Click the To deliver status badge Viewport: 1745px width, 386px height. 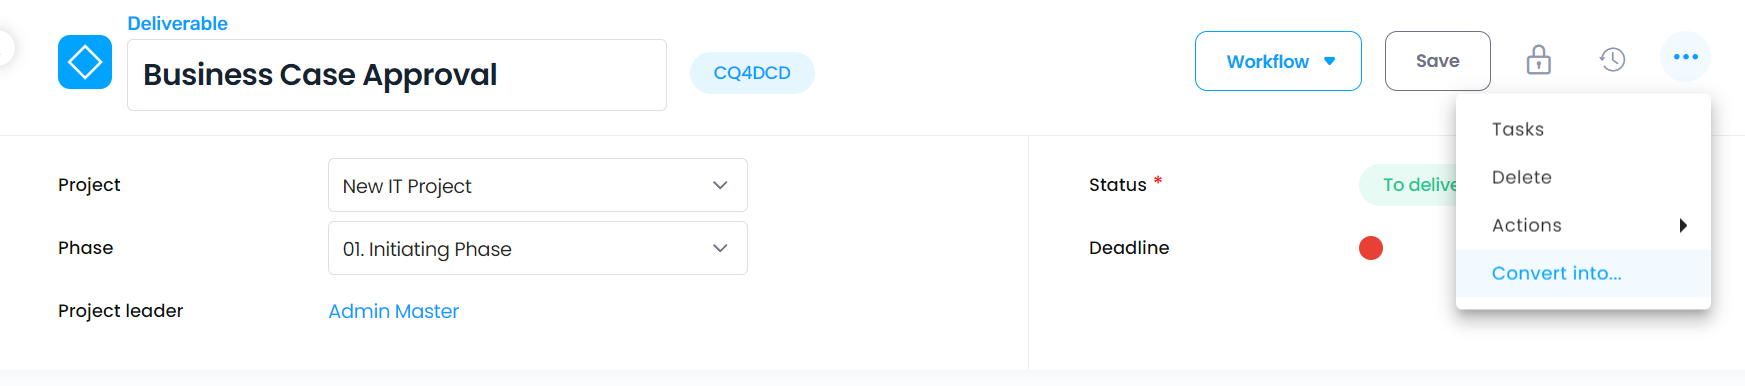[1408, 185]
